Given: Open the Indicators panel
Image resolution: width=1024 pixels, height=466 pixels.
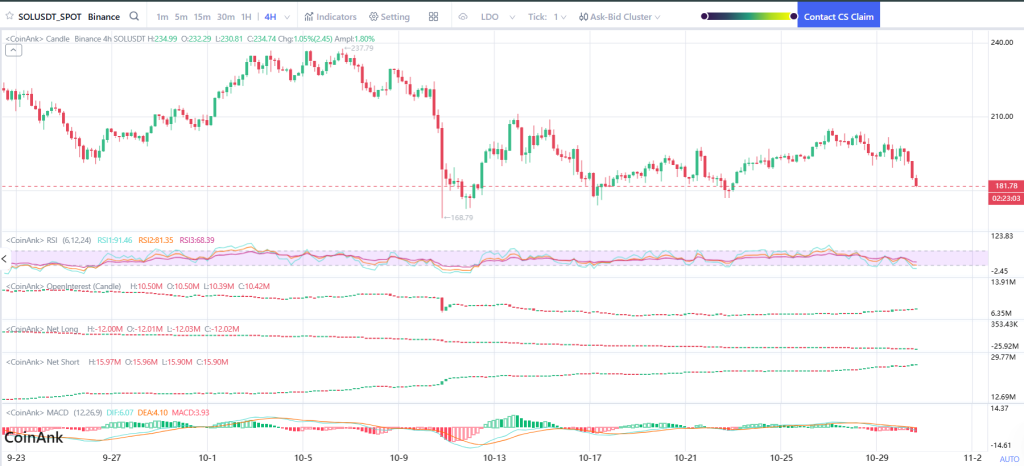Looking at the screenshot, I should coord(329,17).
